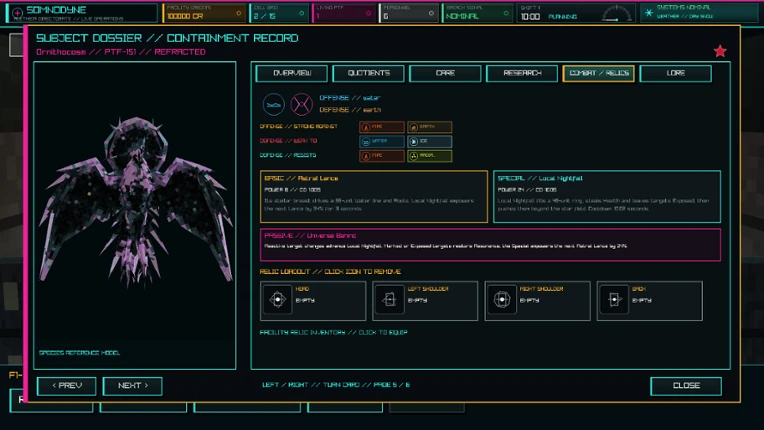The height and width of the screenshot is (430, 764).
Task: Click the Ornithocosm // PTF-151 subtitle
Action: 121,52
